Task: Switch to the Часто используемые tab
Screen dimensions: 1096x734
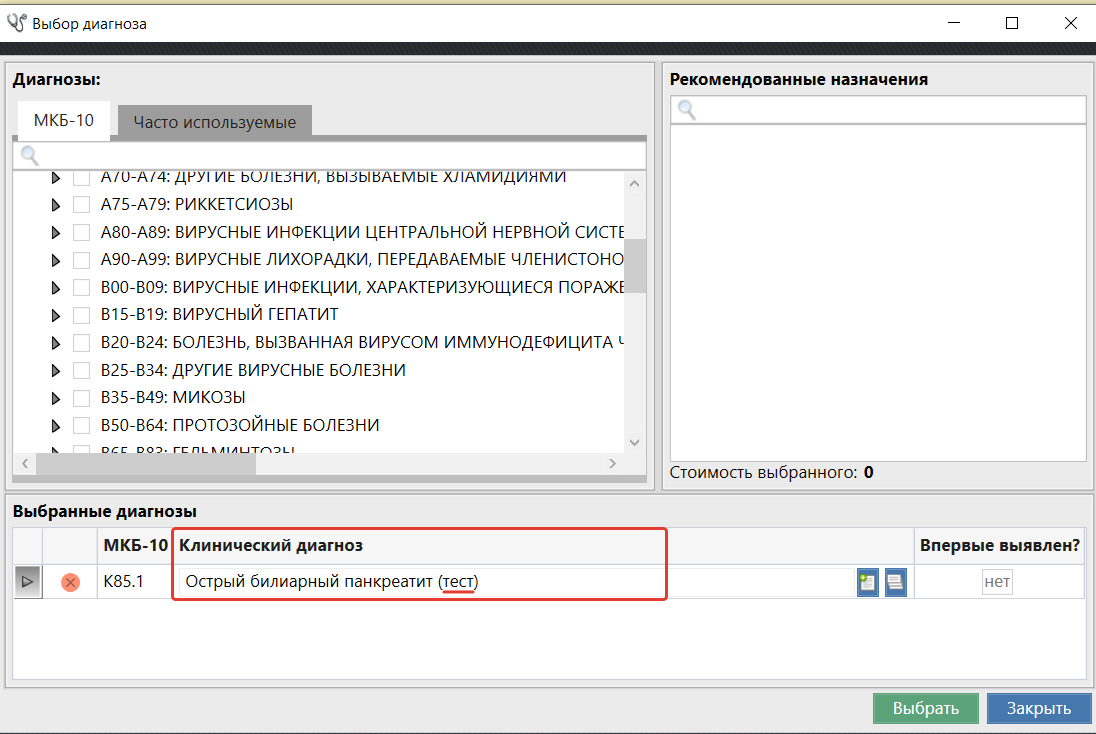Action: coord(214,122)
